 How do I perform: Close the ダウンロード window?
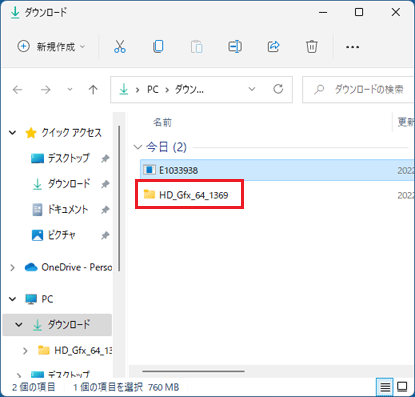tap(396, 12)
